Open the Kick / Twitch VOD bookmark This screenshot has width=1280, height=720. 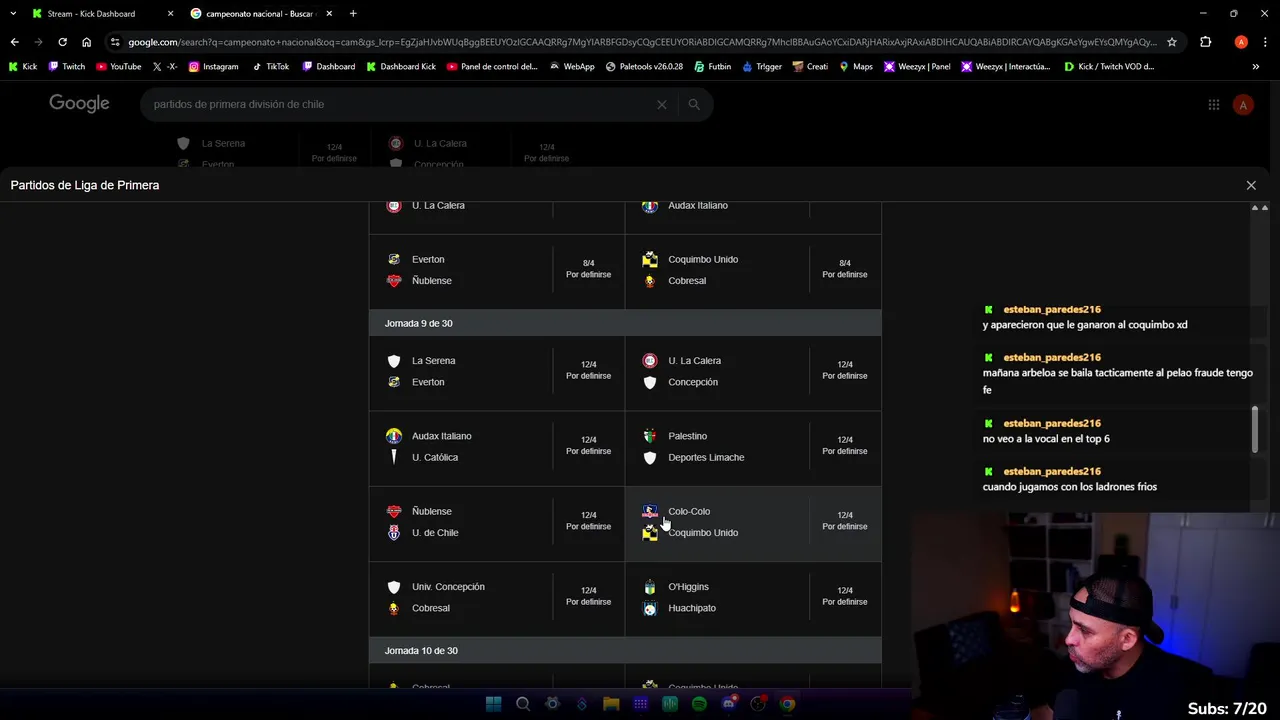click(1109, 67)
